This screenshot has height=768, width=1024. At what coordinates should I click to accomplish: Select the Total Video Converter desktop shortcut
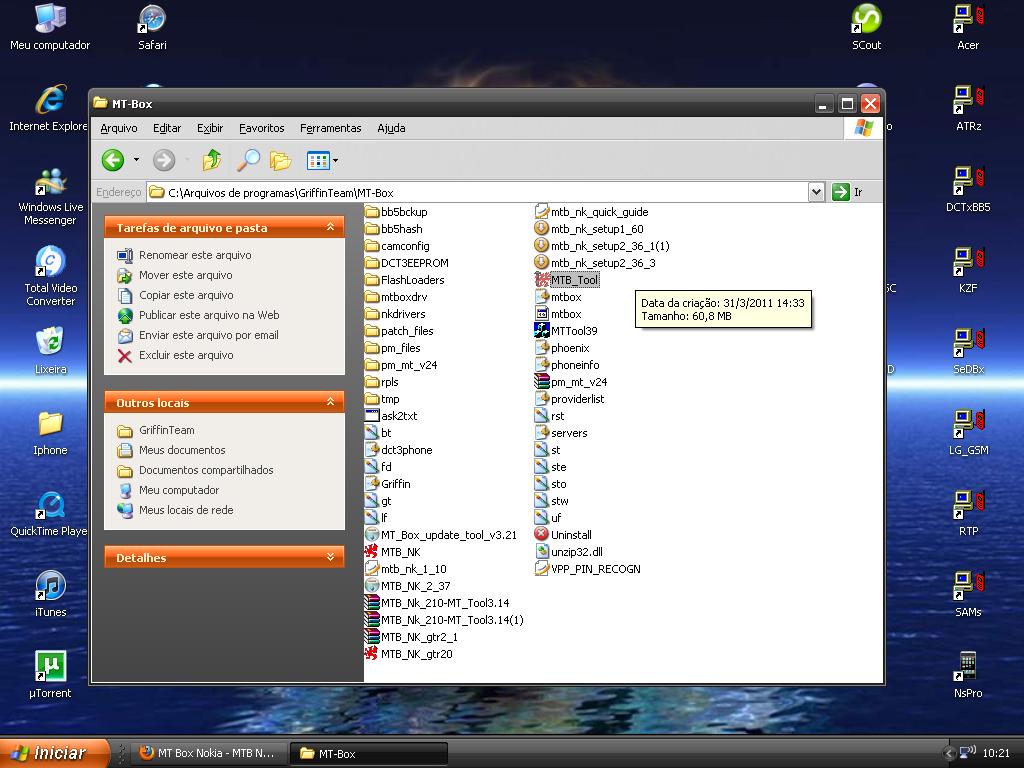(x=50, y=276)
